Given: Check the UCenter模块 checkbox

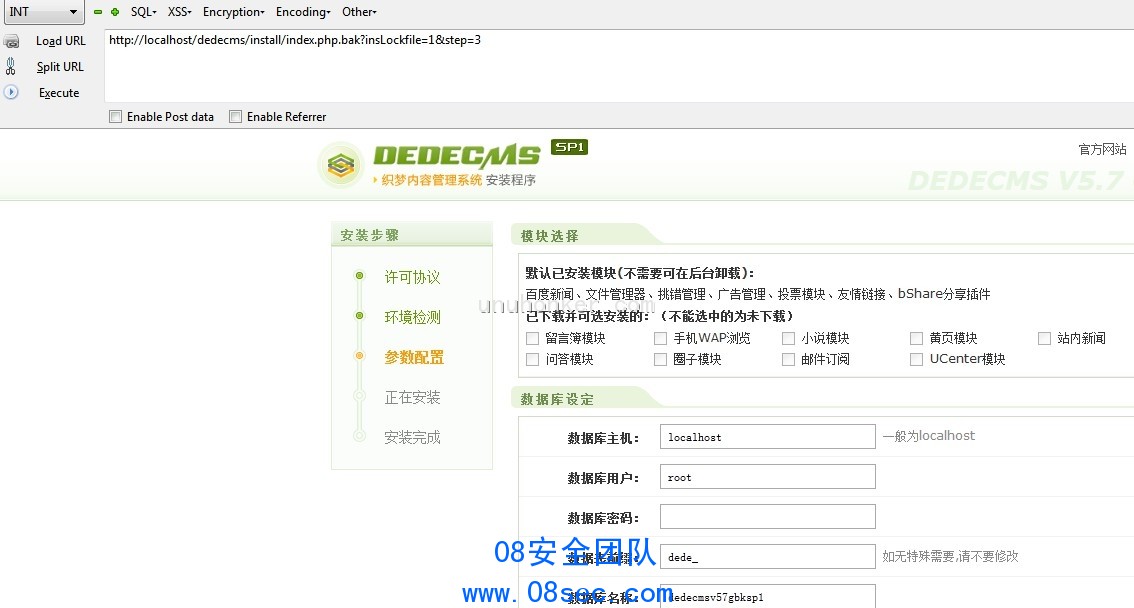Looking at the screenshot, I should click(916, 359).
